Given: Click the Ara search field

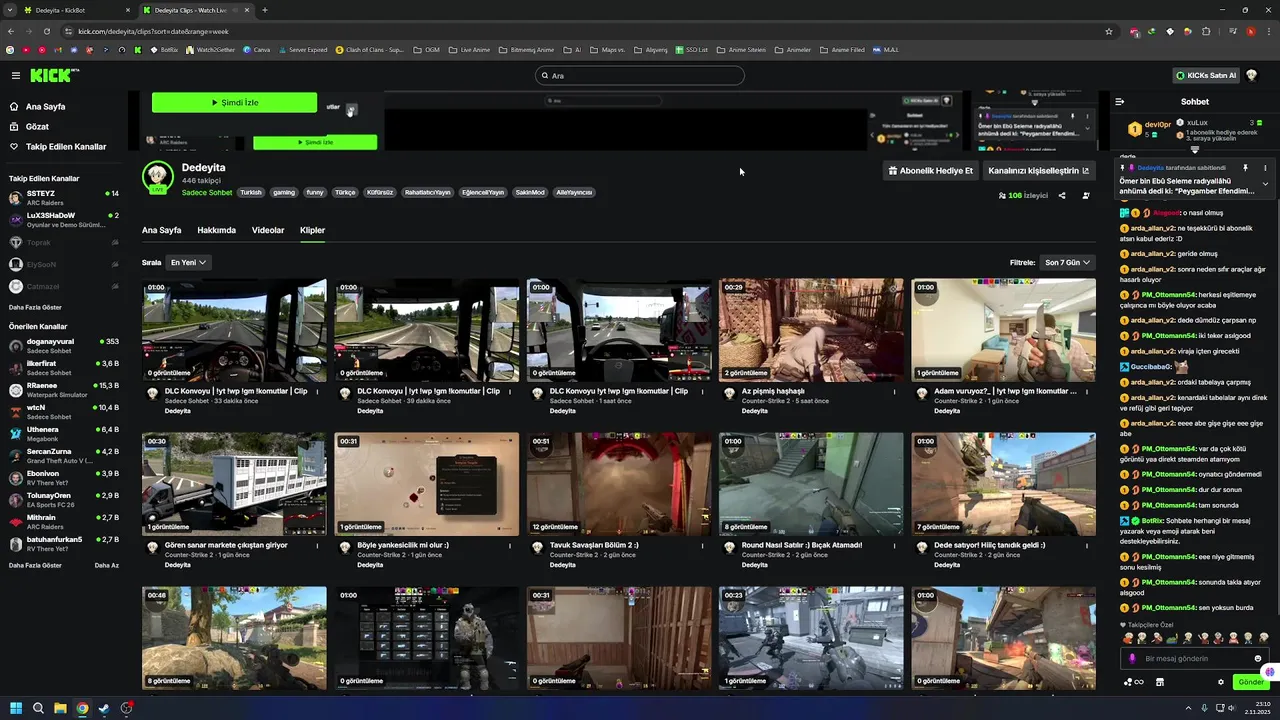Looking at the screenshot, I should 640,75.
